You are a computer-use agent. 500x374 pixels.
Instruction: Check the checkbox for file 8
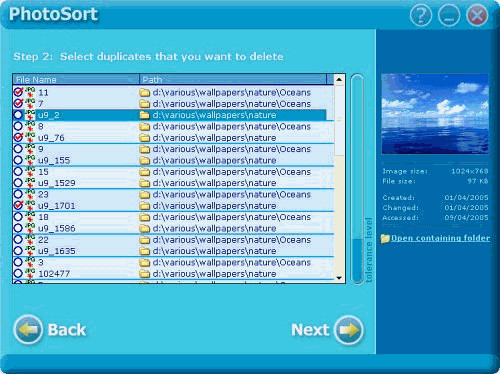(18, 126)
